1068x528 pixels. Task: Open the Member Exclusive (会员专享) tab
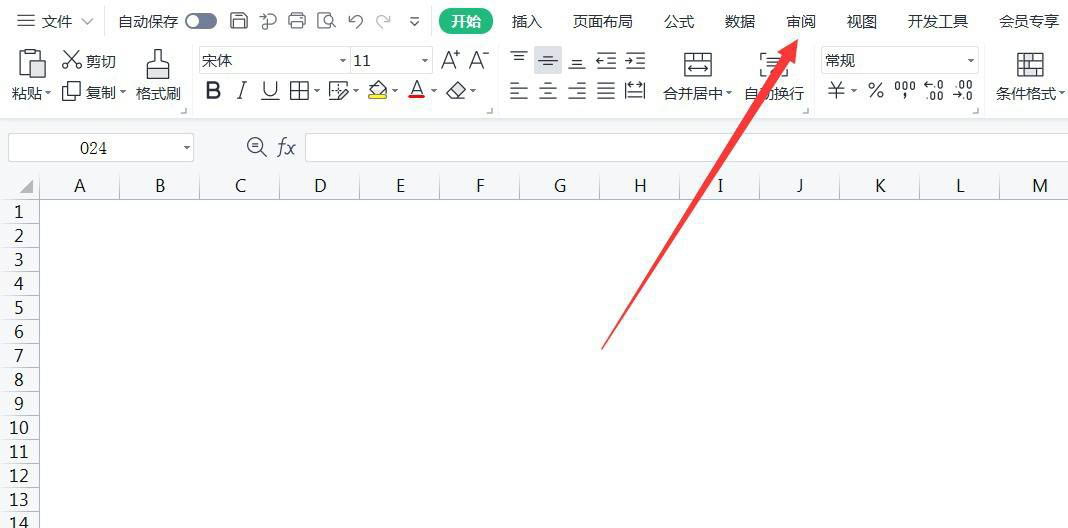1028,21
